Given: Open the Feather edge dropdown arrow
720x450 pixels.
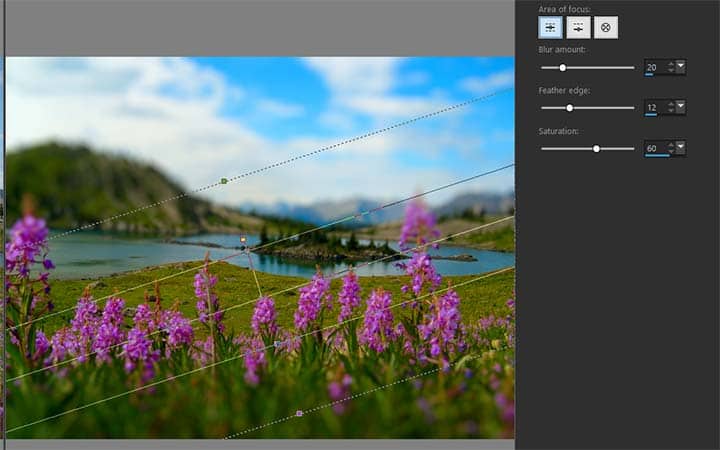Looking at the screenshot, I should (x=681, y=107).
